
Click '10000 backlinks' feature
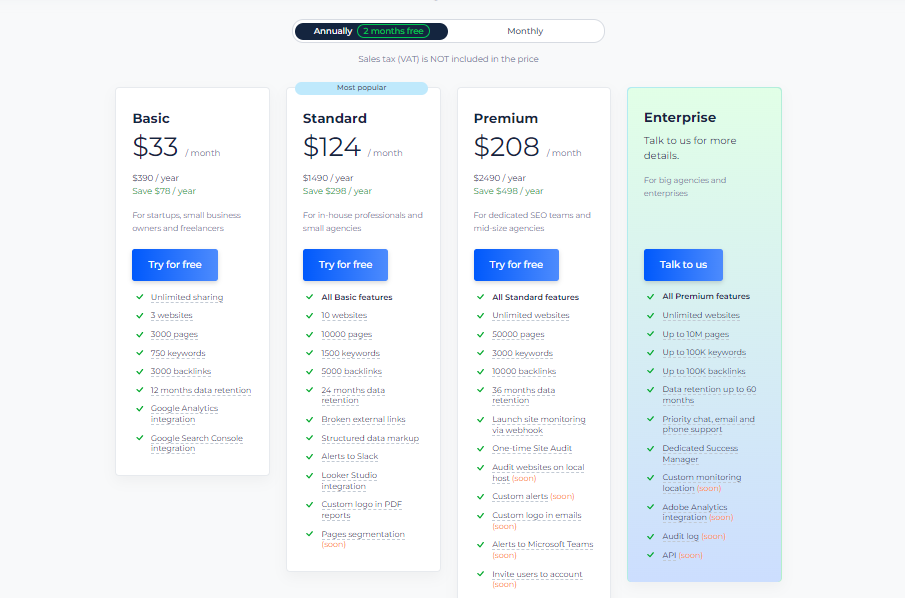[x=524, y=372]
